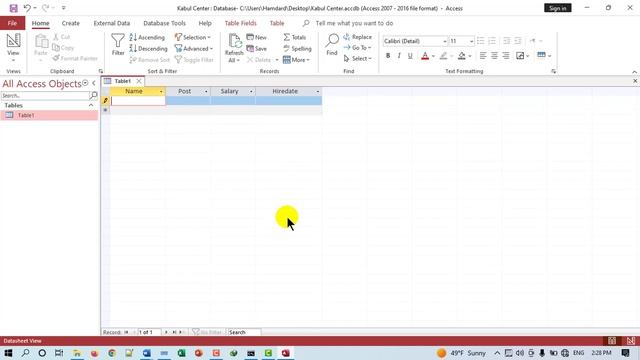This screenshot has width=640, height=360.
Task: Open the File menu
Action: [x=12, y=23]
